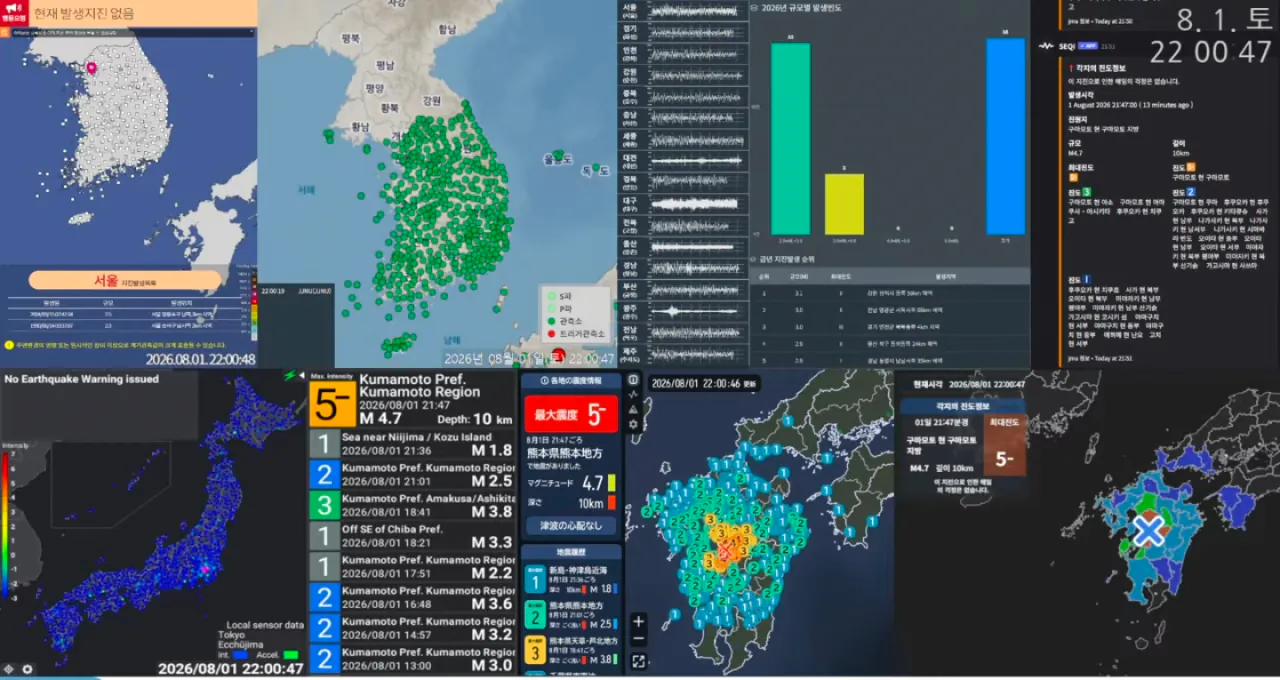Image resolution: width=1280 pixels, height=680 pixels.
Task: Select the 新島・神津島近海 history card
Action: pos(572,581)
